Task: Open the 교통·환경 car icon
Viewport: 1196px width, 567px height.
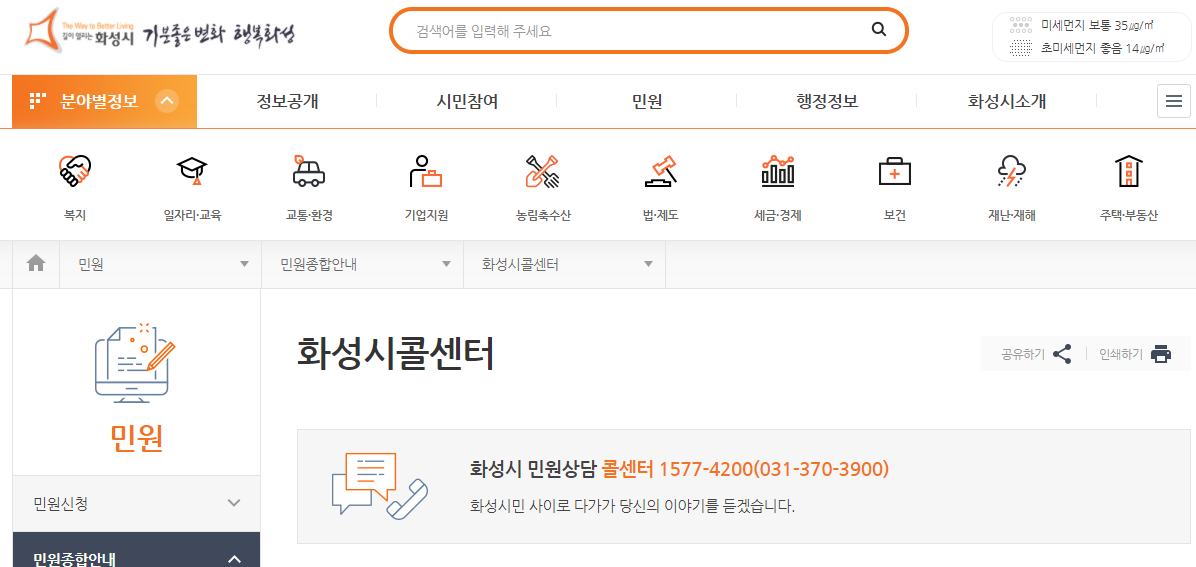Action: (309, 172)
